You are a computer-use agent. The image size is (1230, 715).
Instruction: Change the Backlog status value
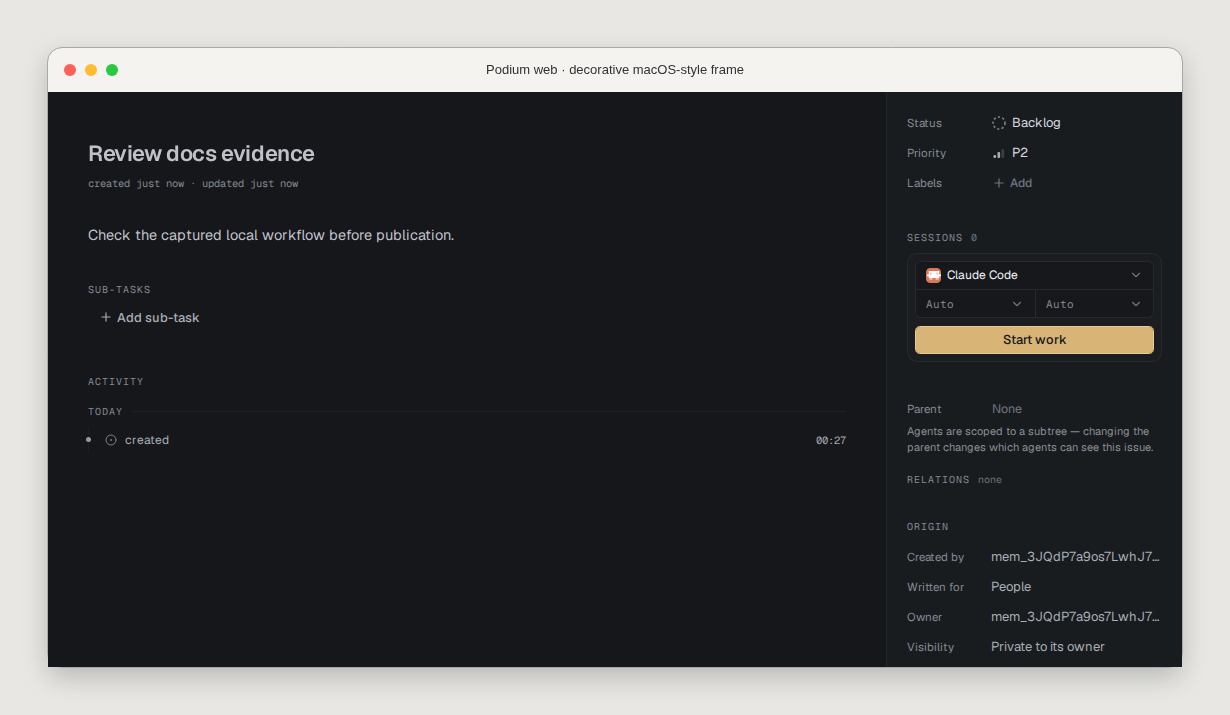pyautogui.click(x=1027, y=123)
